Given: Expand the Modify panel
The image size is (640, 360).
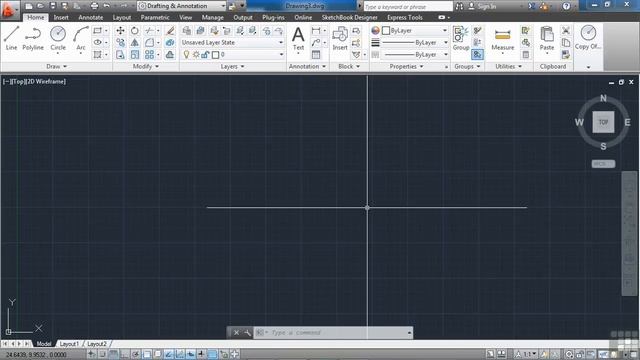Looking at the screenshot, I should point(146,66).
